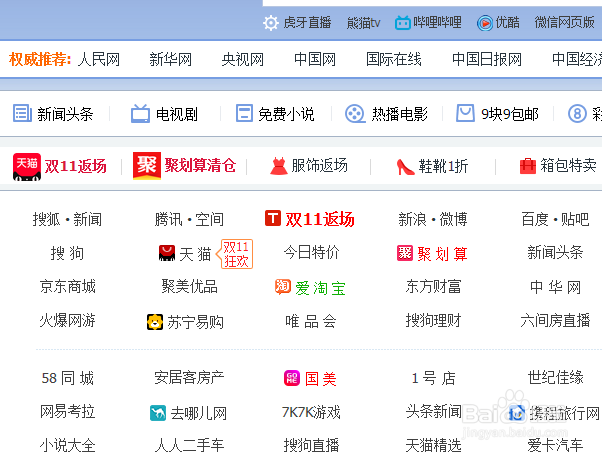The width and height of the screenshot is (602, 454).
Task: Click the pink 聚划算 icon in grid
Action: 405,253
